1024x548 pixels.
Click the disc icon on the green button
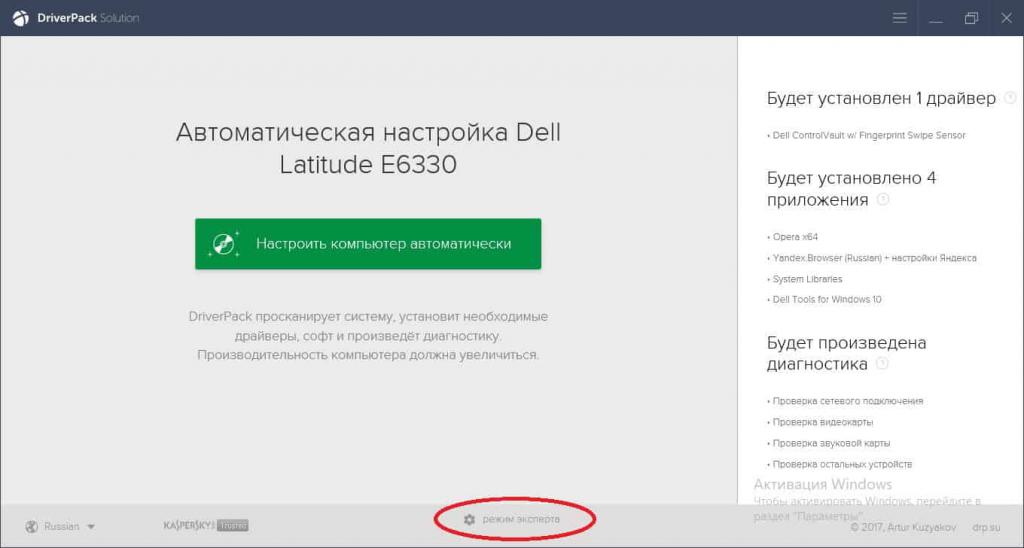[223, 244]
